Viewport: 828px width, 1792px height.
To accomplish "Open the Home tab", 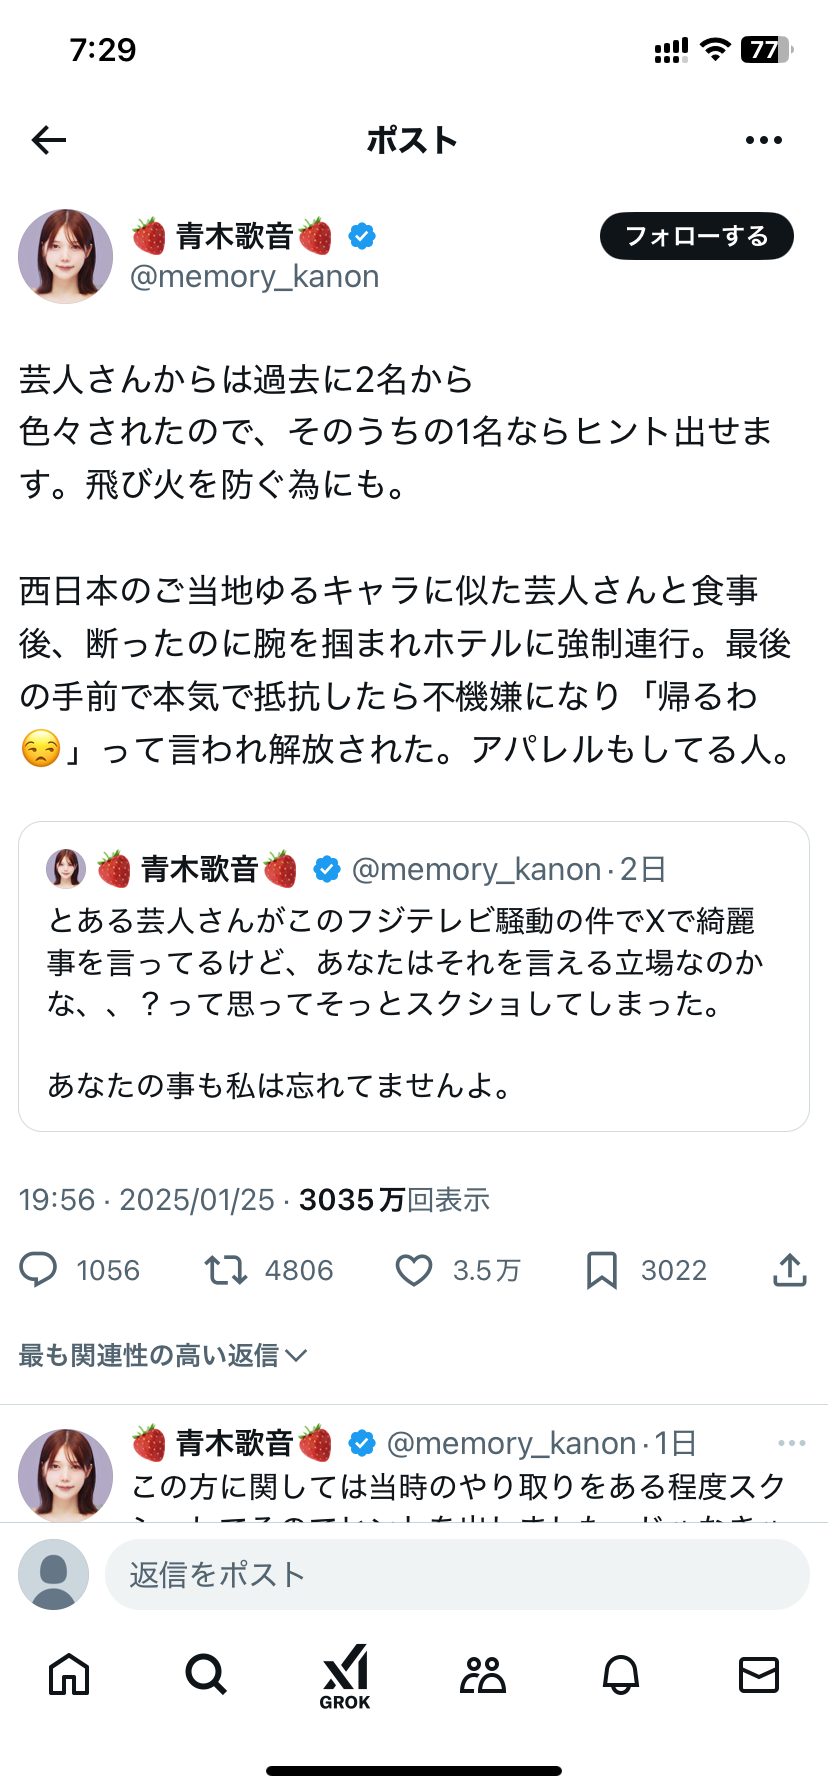I will 69,1674.
